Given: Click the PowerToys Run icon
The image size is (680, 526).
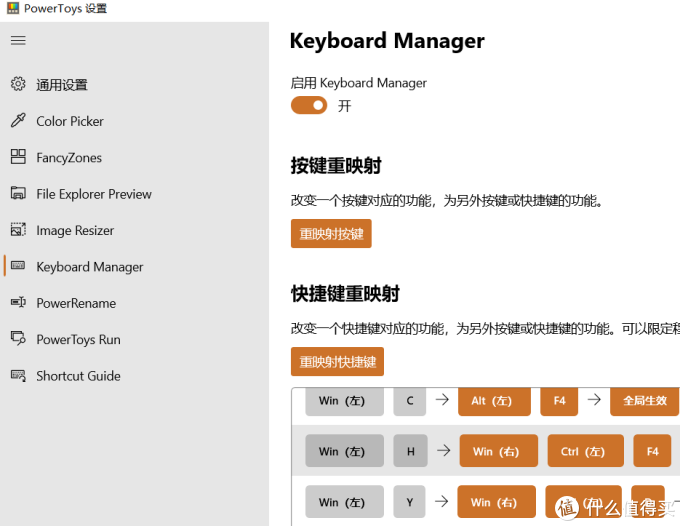Looking at the screenshot, I should (18, 338).
